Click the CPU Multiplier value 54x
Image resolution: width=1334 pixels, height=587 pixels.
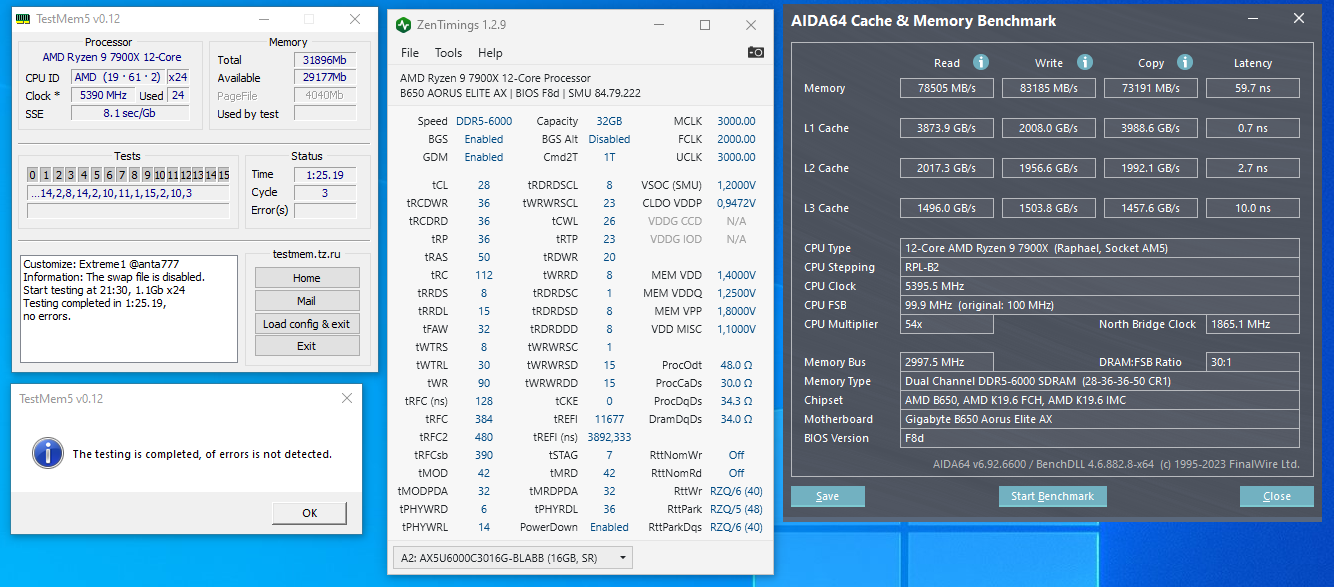(946, 324)
